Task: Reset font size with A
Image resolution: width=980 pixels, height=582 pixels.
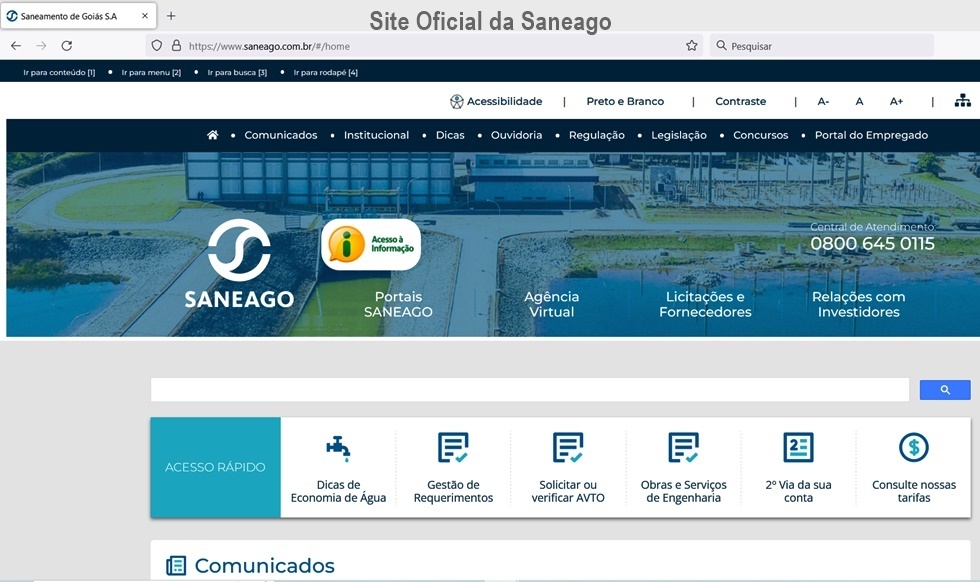Action: (x=859, y=101)
